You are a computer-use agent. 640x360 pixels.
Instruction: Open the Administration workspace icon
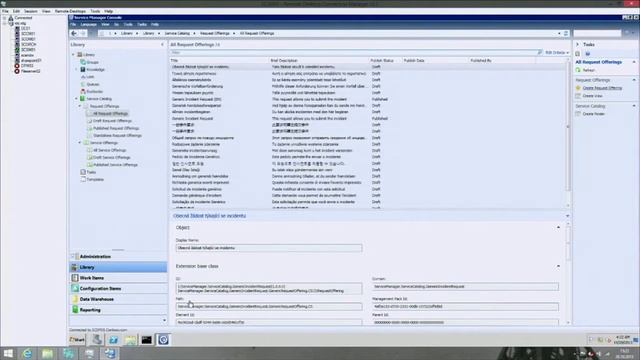[75, 257]
